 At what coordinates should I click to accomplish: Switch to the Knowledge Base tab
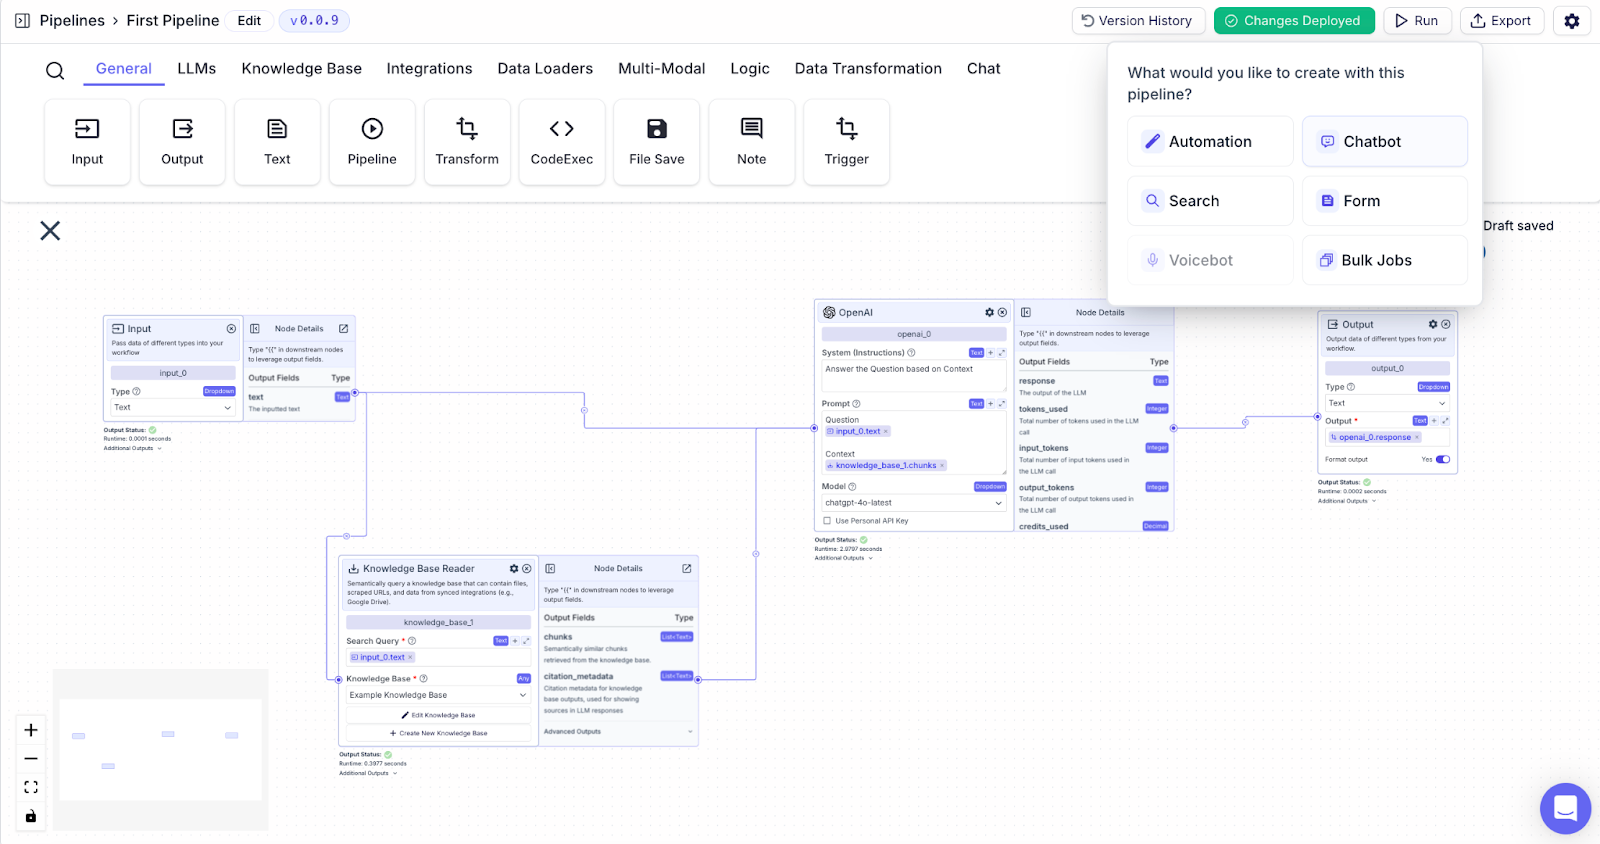[x=301, y=69]
